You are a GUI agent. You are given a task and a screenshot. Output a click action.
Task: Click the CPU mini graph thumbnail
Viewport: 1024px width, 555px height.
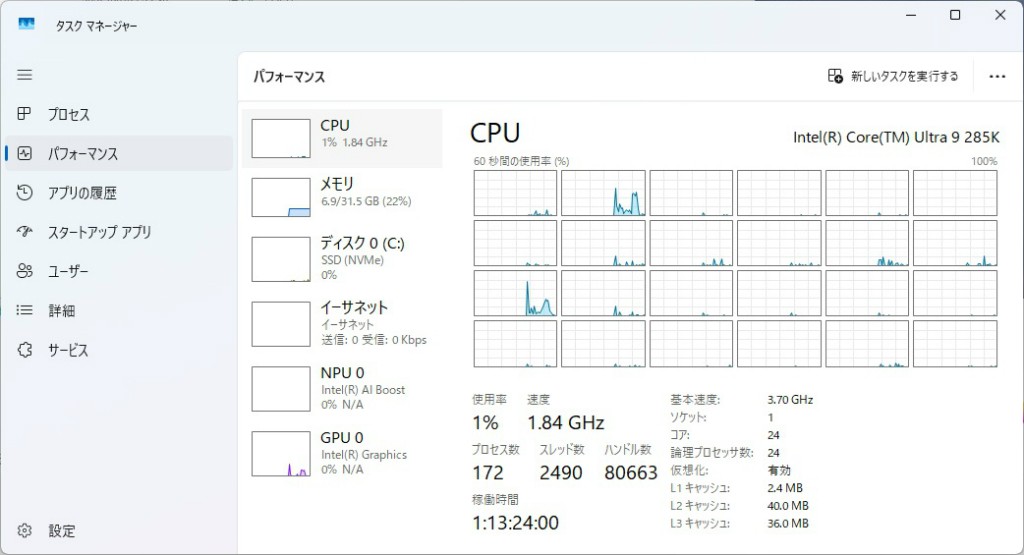(281, 138)
